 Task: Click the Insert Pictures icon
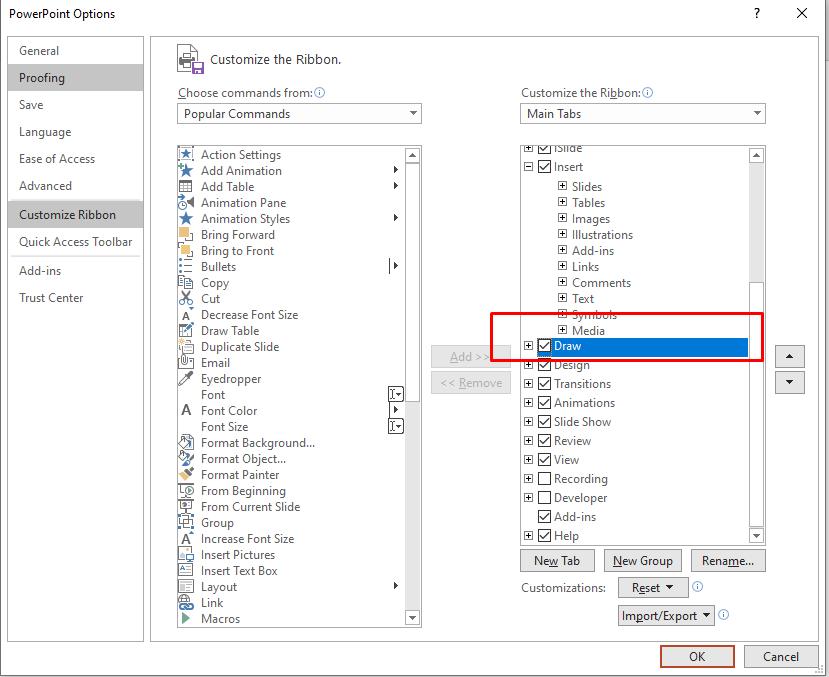point(186,554)
